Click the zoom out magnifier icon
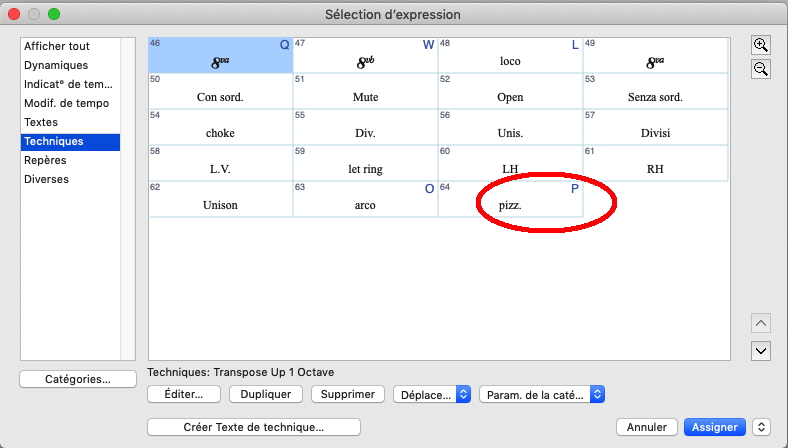 point(761,69)
